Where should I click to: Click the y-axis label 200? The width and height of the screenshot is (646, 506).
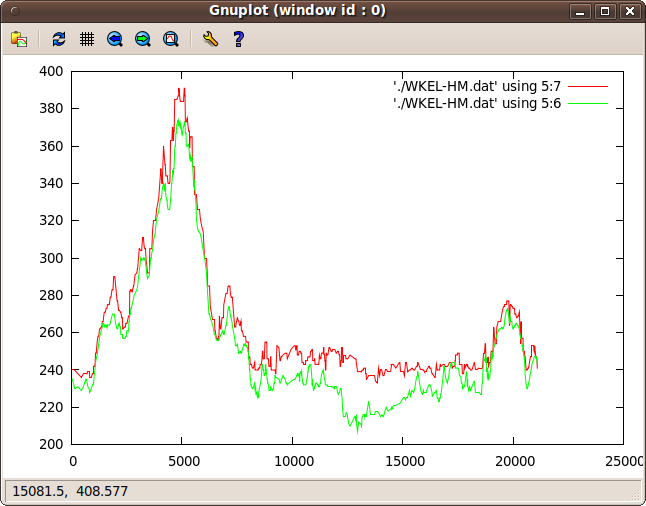51,444
